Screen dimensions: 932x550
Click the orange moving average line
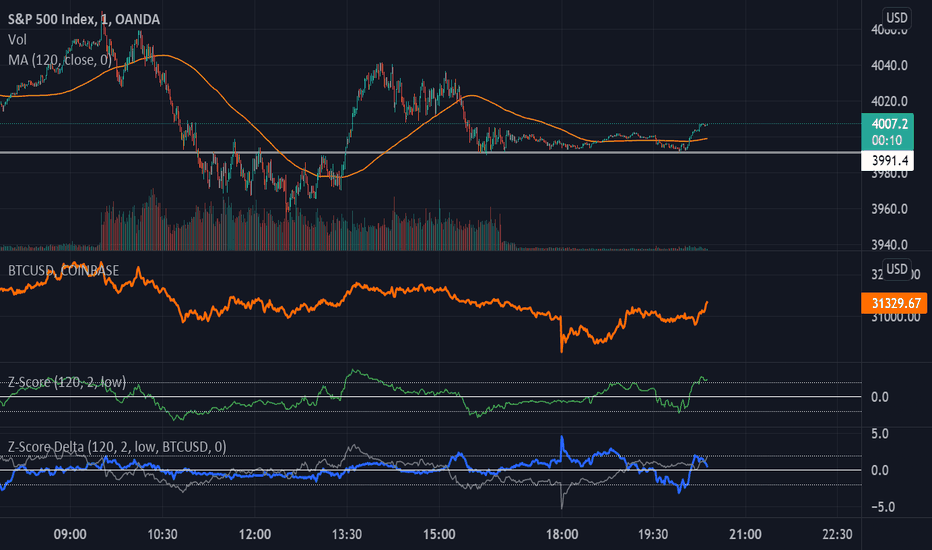coord(250,124)
